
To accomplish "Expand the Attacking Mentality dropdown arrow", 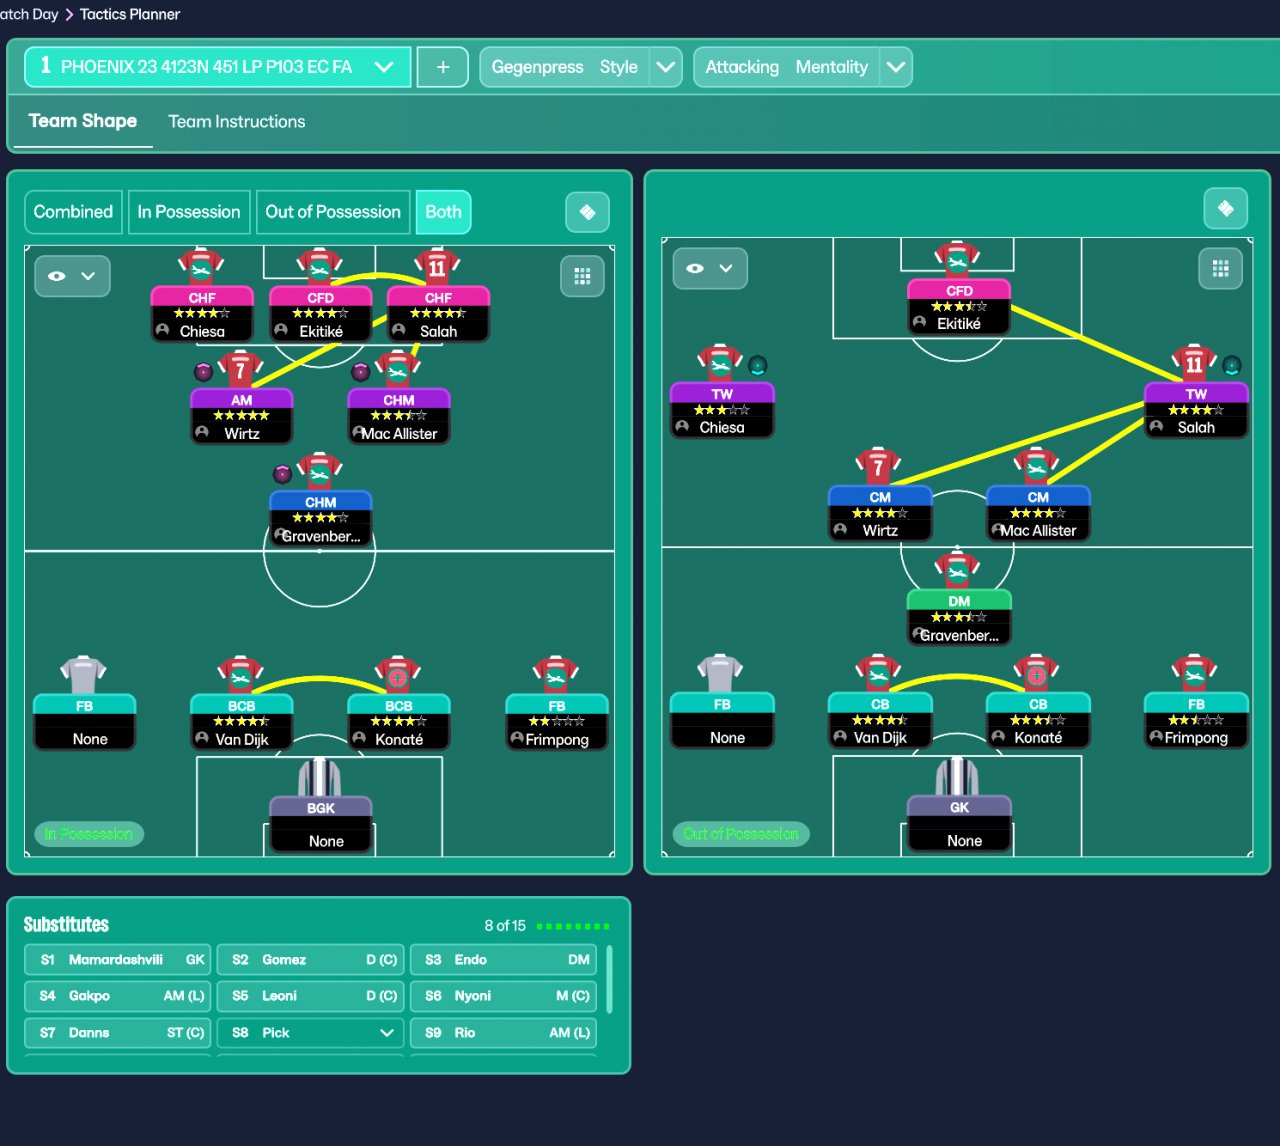I will [x=896, y=67].
